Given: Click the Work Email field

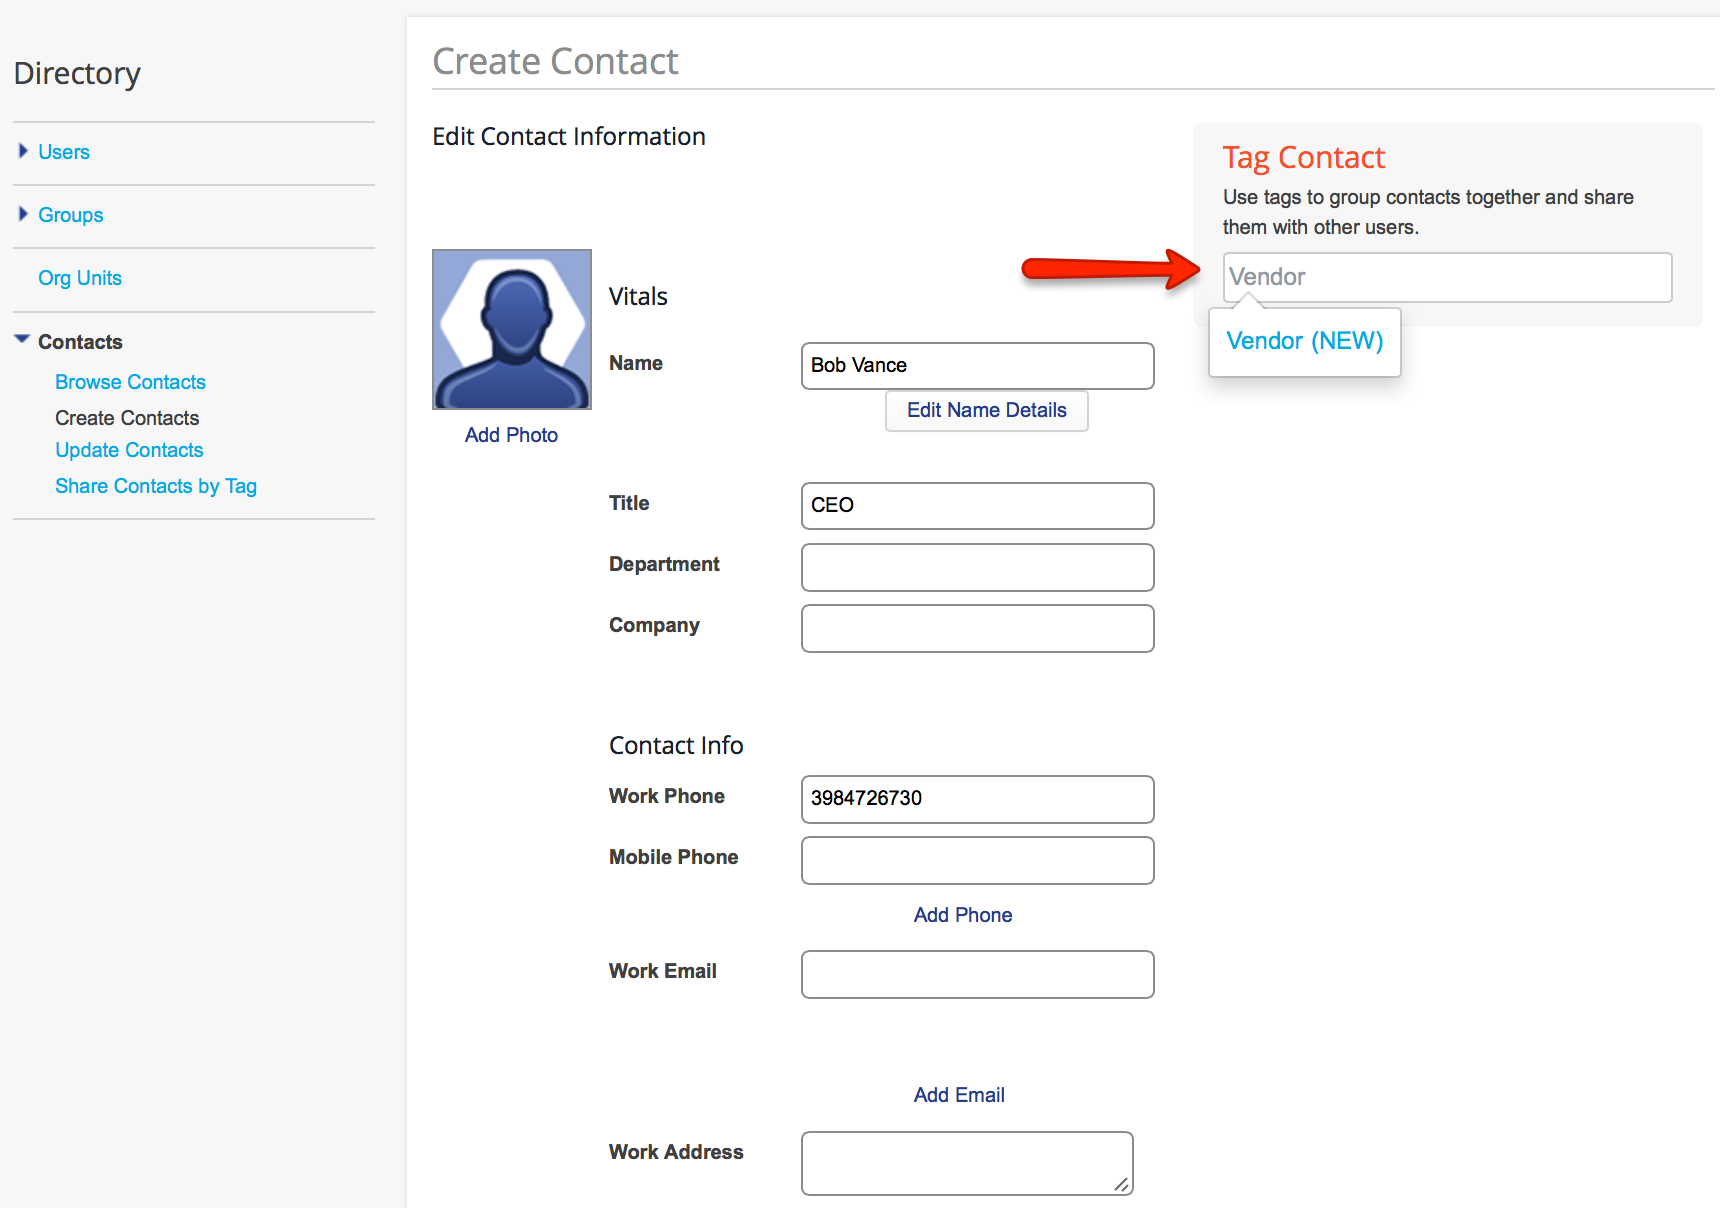Looking at the screenshot, I should pos(978,974).
